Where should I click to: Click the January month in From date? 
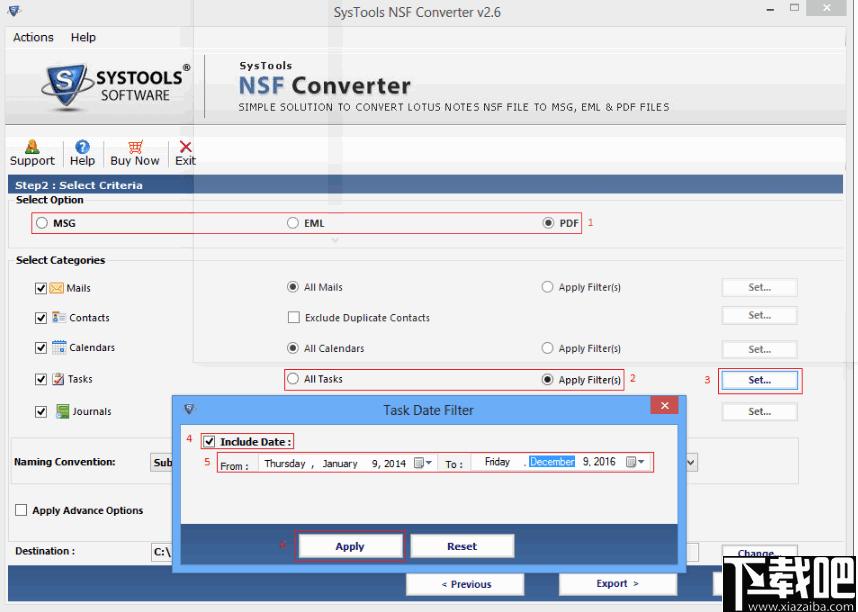(x=340, y=464)
